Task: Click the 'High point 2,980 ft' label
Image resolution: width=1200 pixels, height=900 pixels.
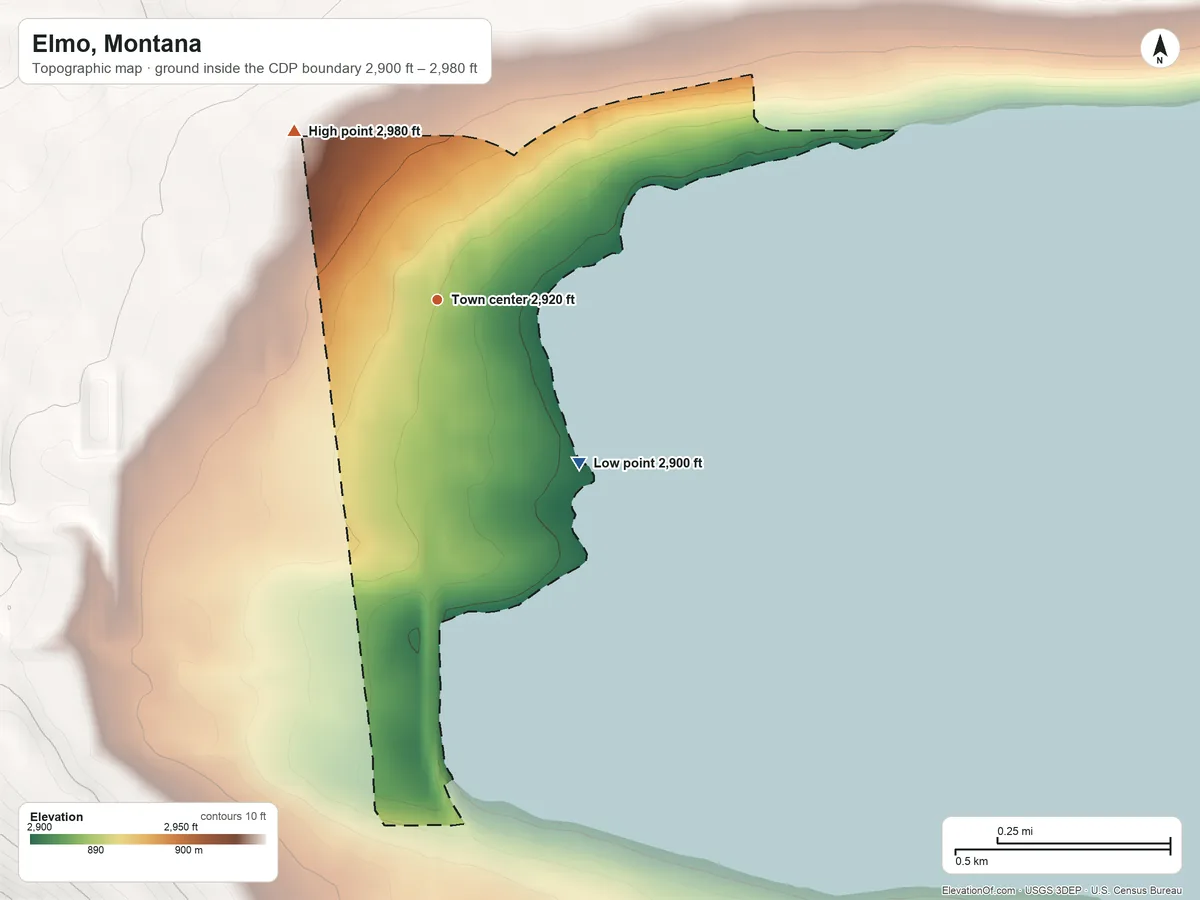Action: (365, 131)
